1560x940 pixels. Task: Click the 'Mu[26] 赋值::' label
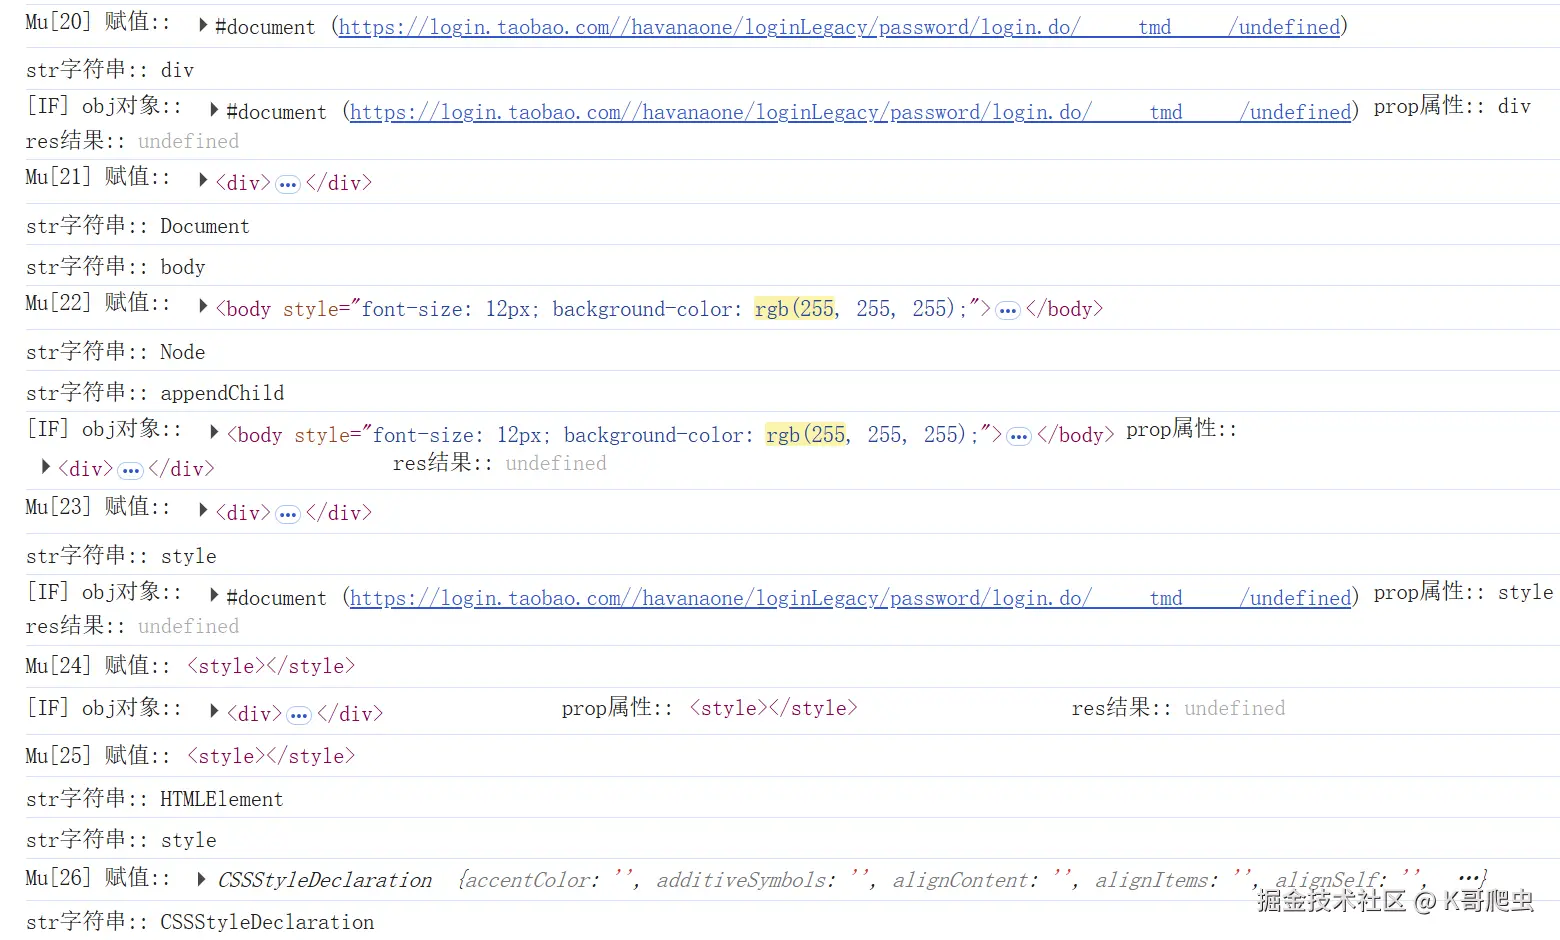(98, 877)
